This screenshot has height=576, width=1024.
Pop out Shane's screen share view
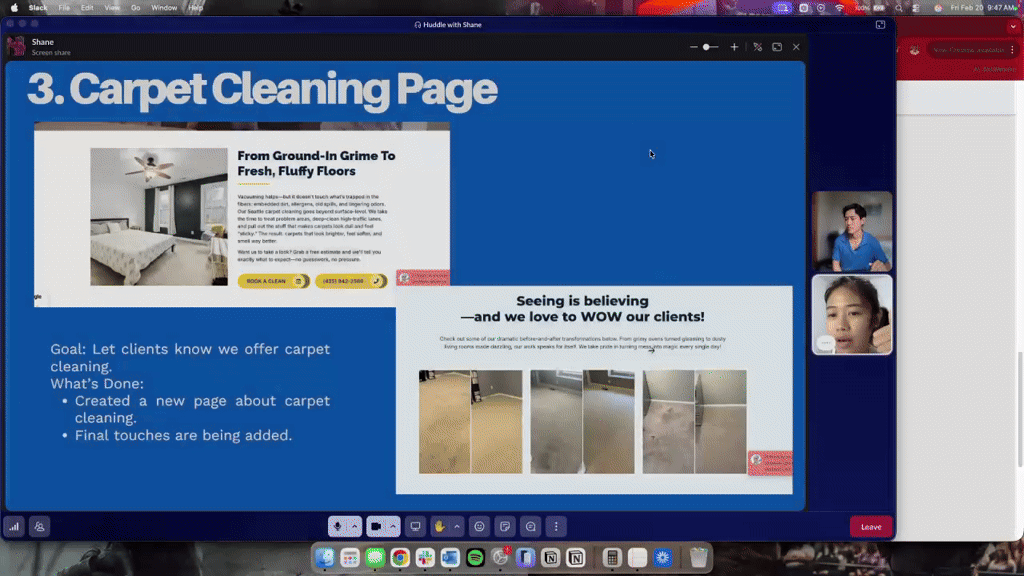click(x=777, y=47)
